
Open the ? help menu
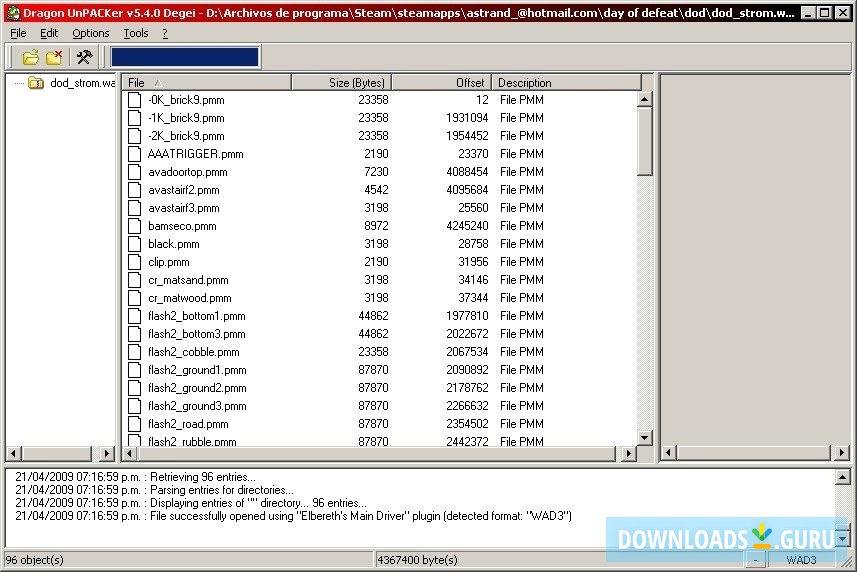point(165,33)
